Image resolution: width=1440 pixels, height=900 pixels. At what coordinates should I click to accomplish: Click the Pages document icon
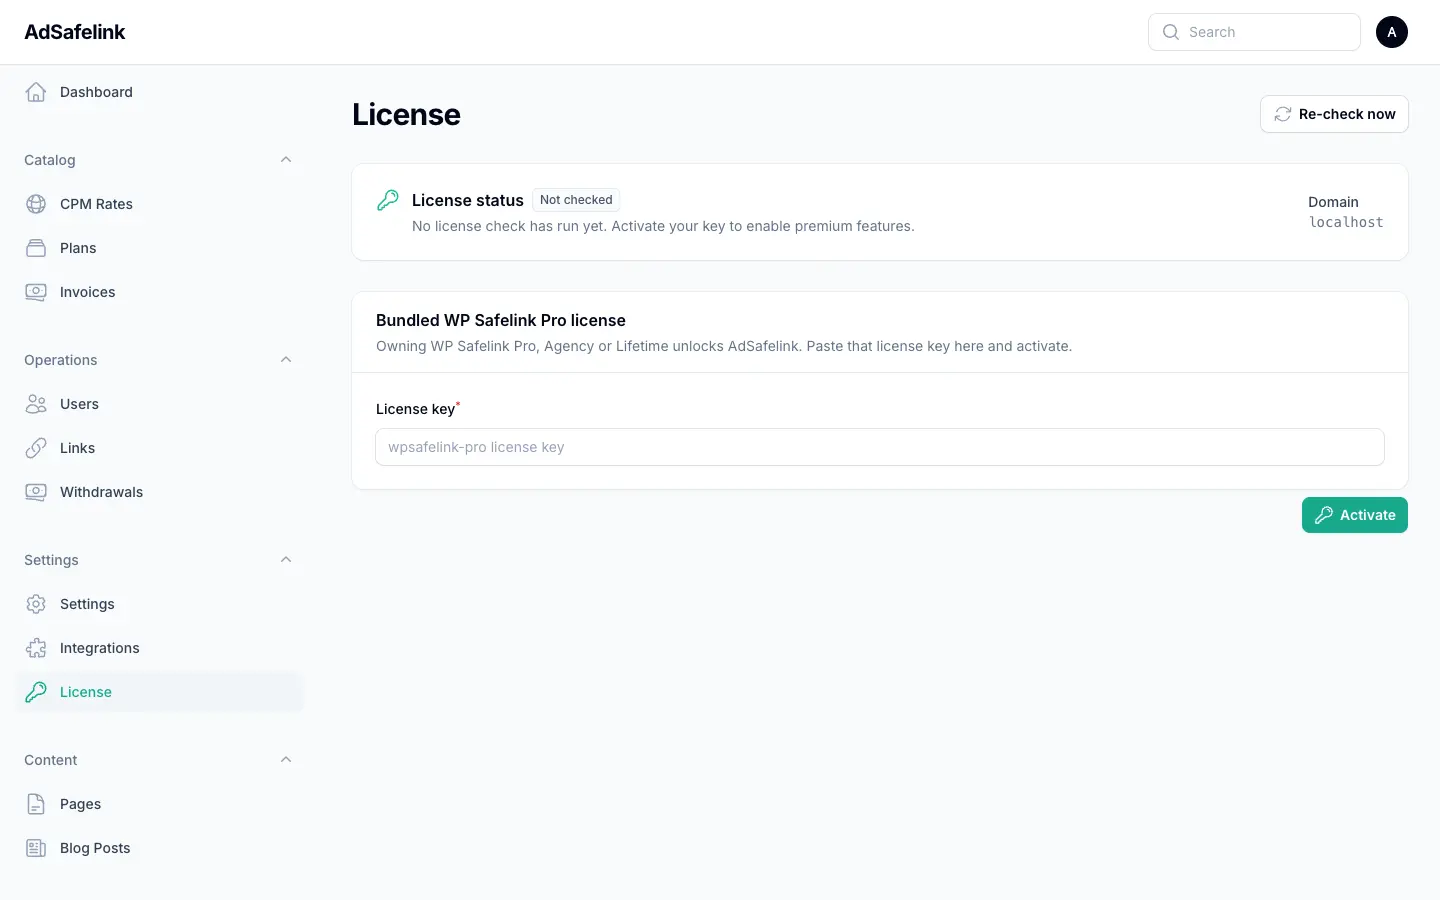36,804
